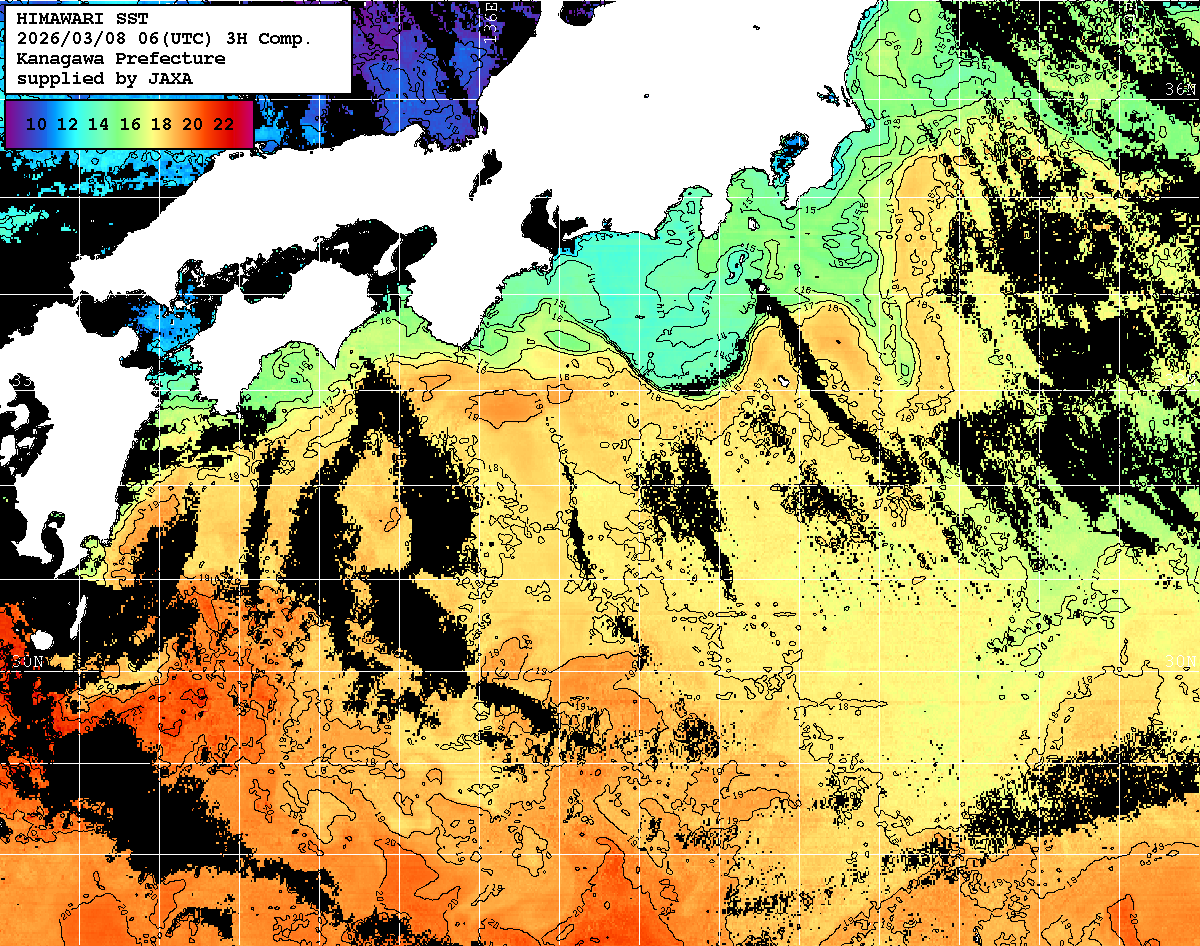Select the 16 degree legend value

(x=130, y=125)
